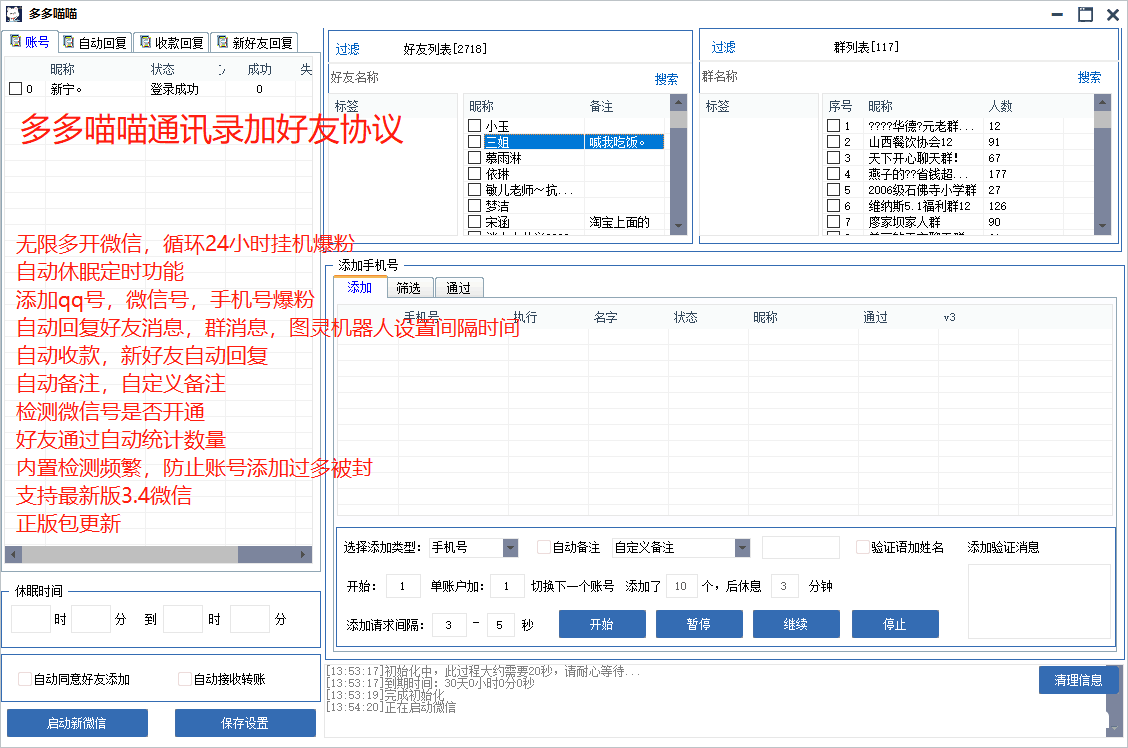Click 搜索 for friend name
The image size is (1128, 748).
click(x=666, y=79)
